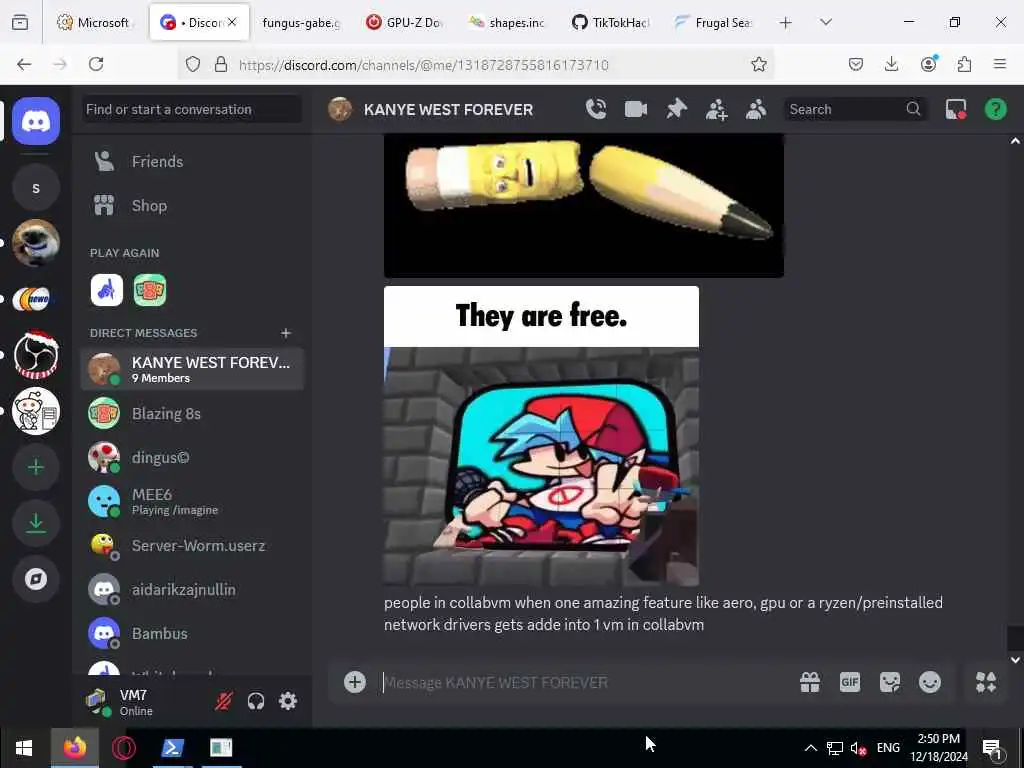Add friends to the group DM
This screenshot has width=1024, height=768.
(x=716, y=109)
